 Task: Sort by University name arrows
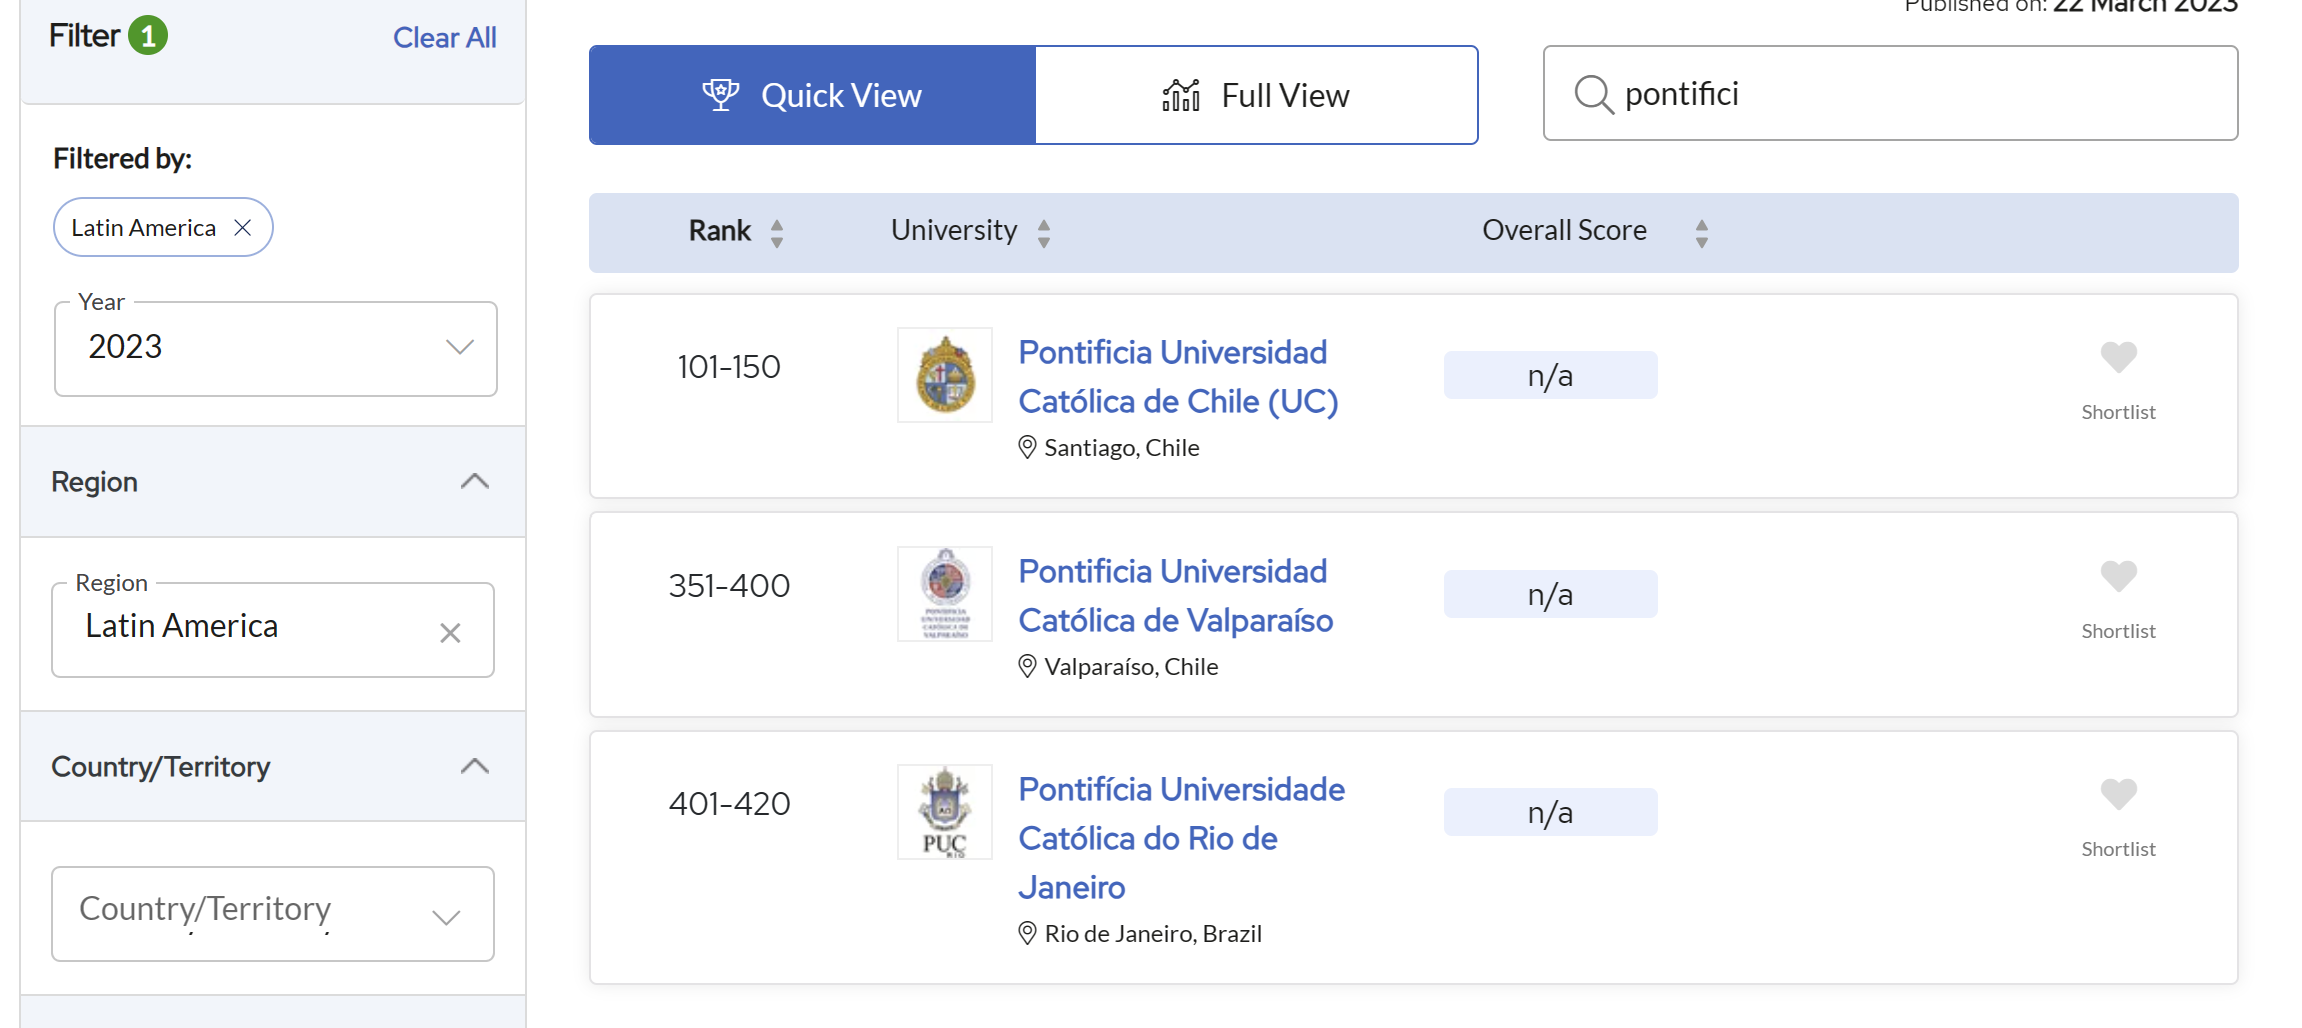pos(1044,233)
